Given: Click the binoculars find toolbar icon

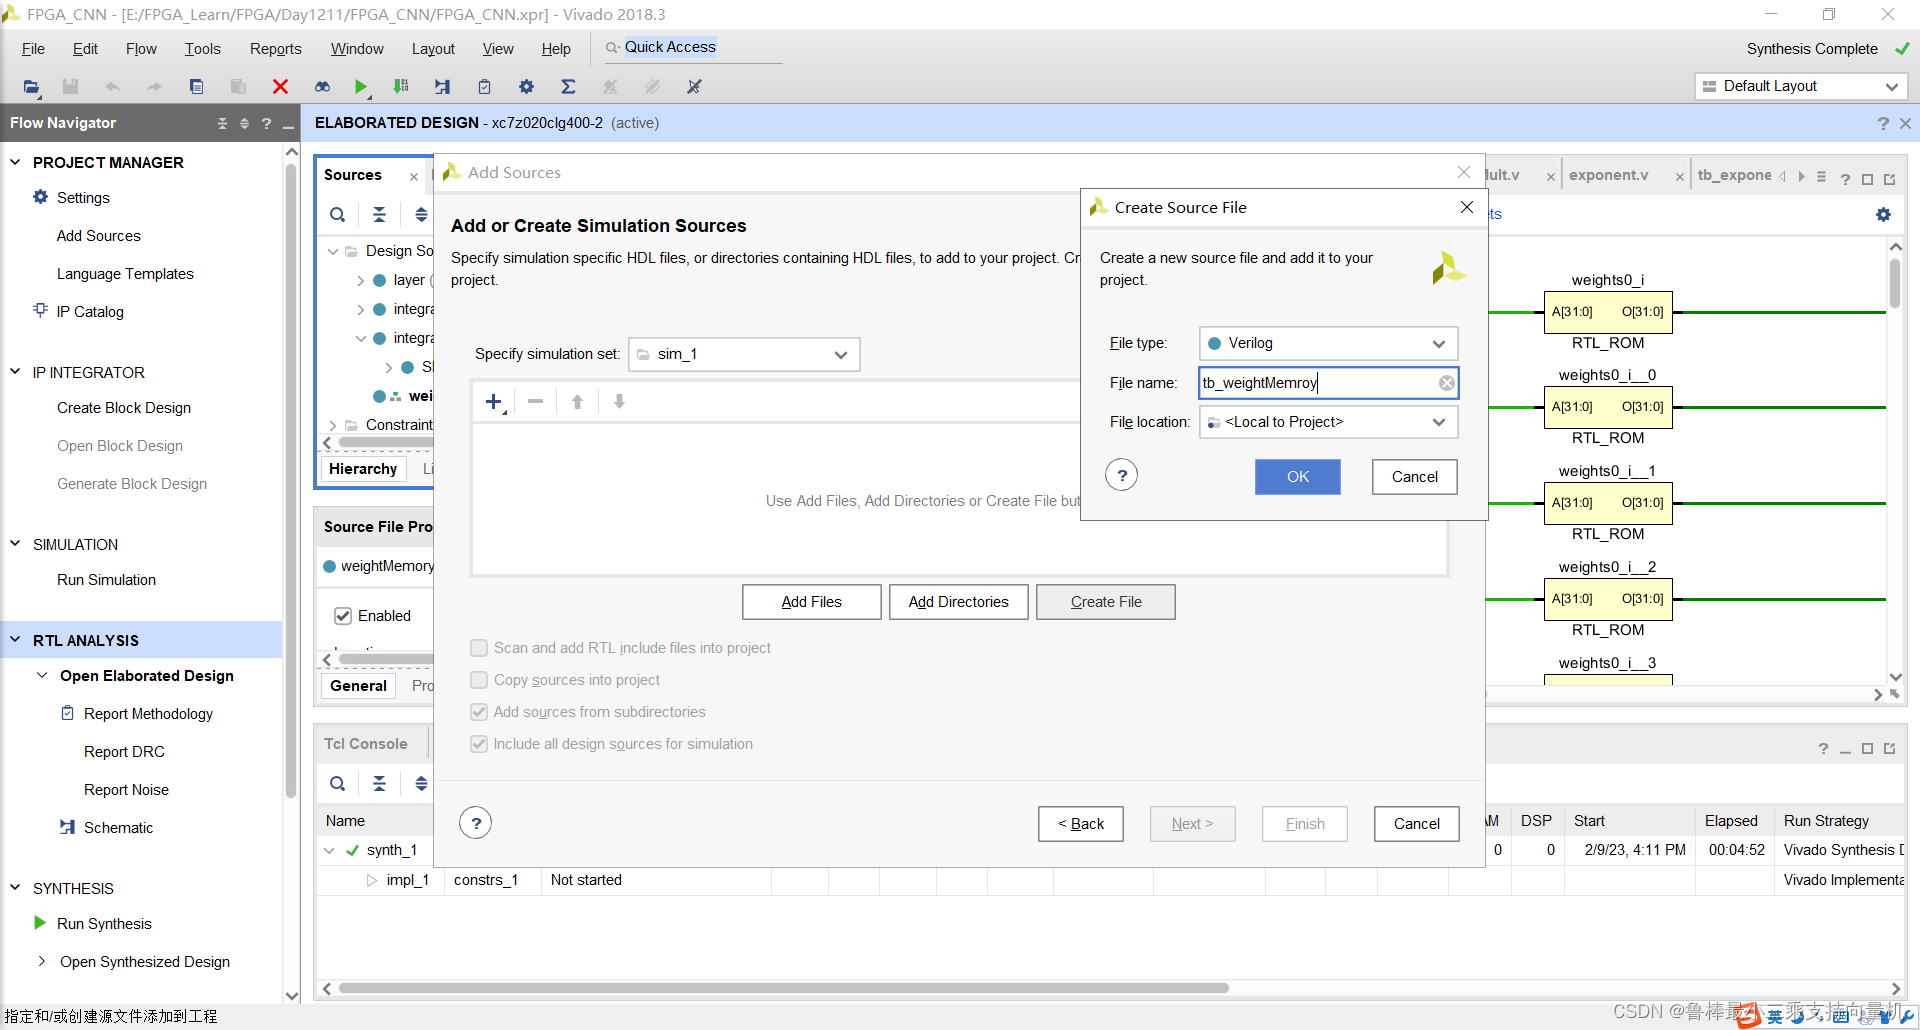Looking at the screenshot, I should (322, 87).
